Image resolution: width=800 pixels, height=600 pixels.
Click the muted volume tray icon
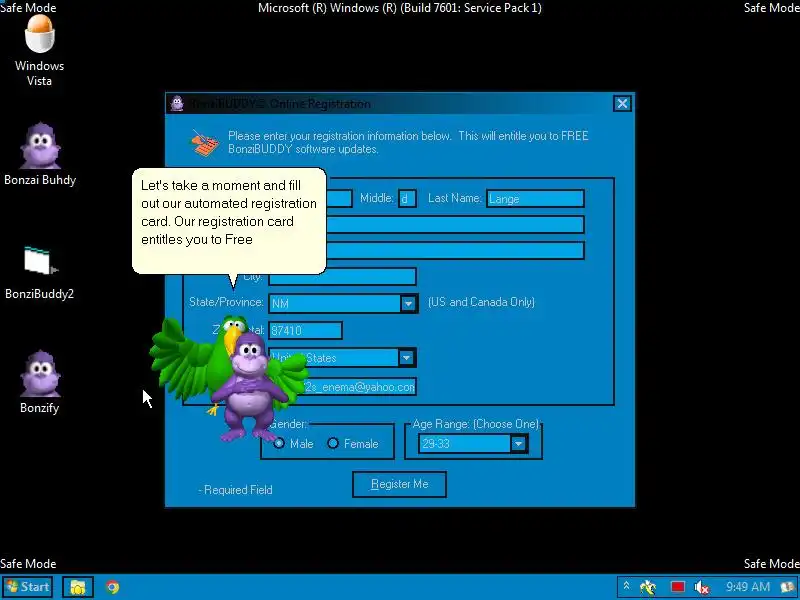[703, 587]
